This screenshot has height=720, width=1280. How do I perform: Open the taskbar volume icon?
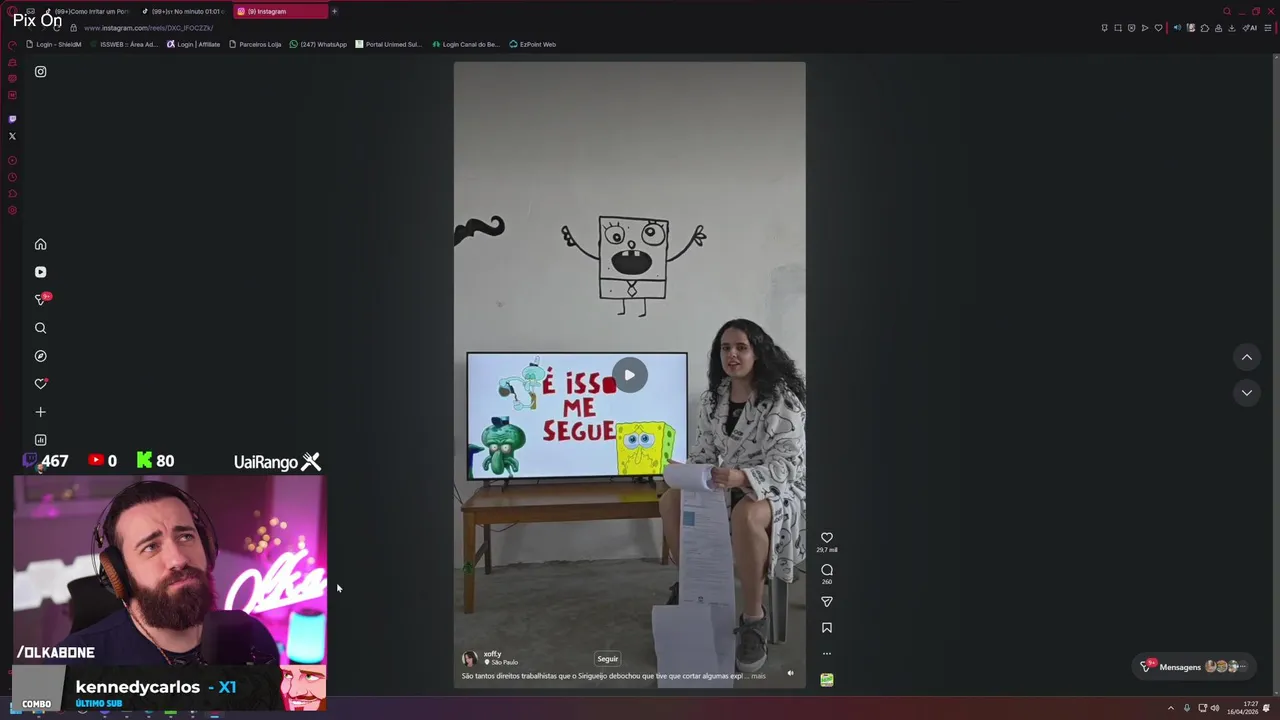coord(1215,708)
